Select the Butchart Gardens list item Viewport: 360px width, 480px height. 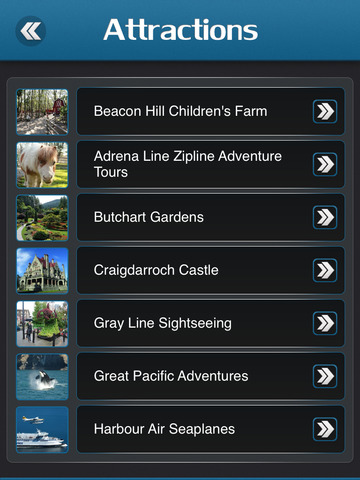coord(211,217)
